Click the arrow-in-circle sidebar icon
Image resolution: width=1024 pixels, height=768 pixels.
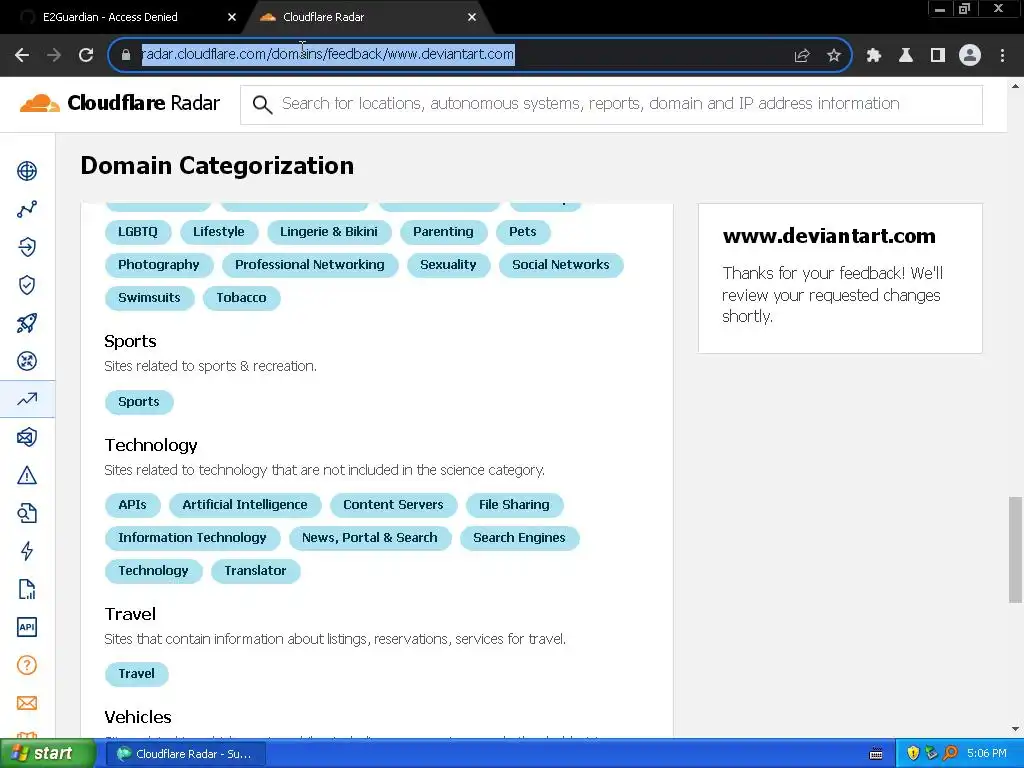pyautogui.click(x=27, y=247)
